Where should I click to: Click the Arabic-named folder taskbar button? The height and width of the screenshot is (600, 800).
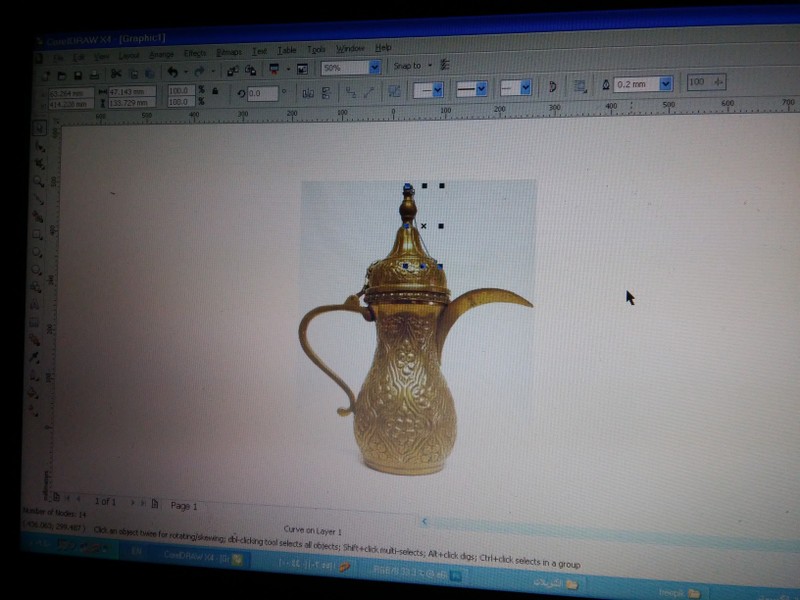coord(555,582)
